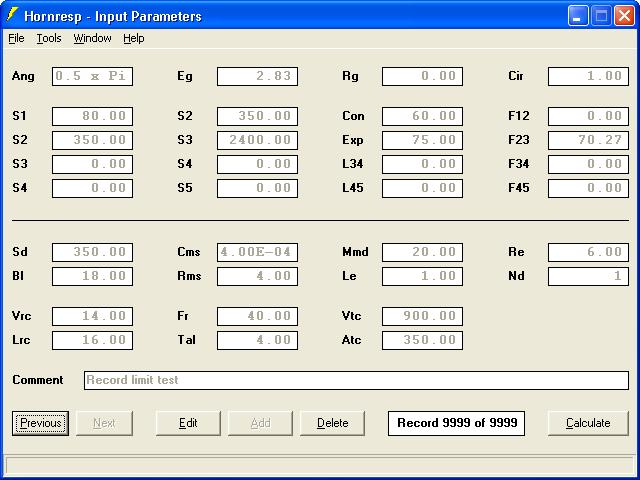Click the Re field showing 6.00
Image resolution: width=640 pixels, height=480 pixels.
click(x=588, y=252)
